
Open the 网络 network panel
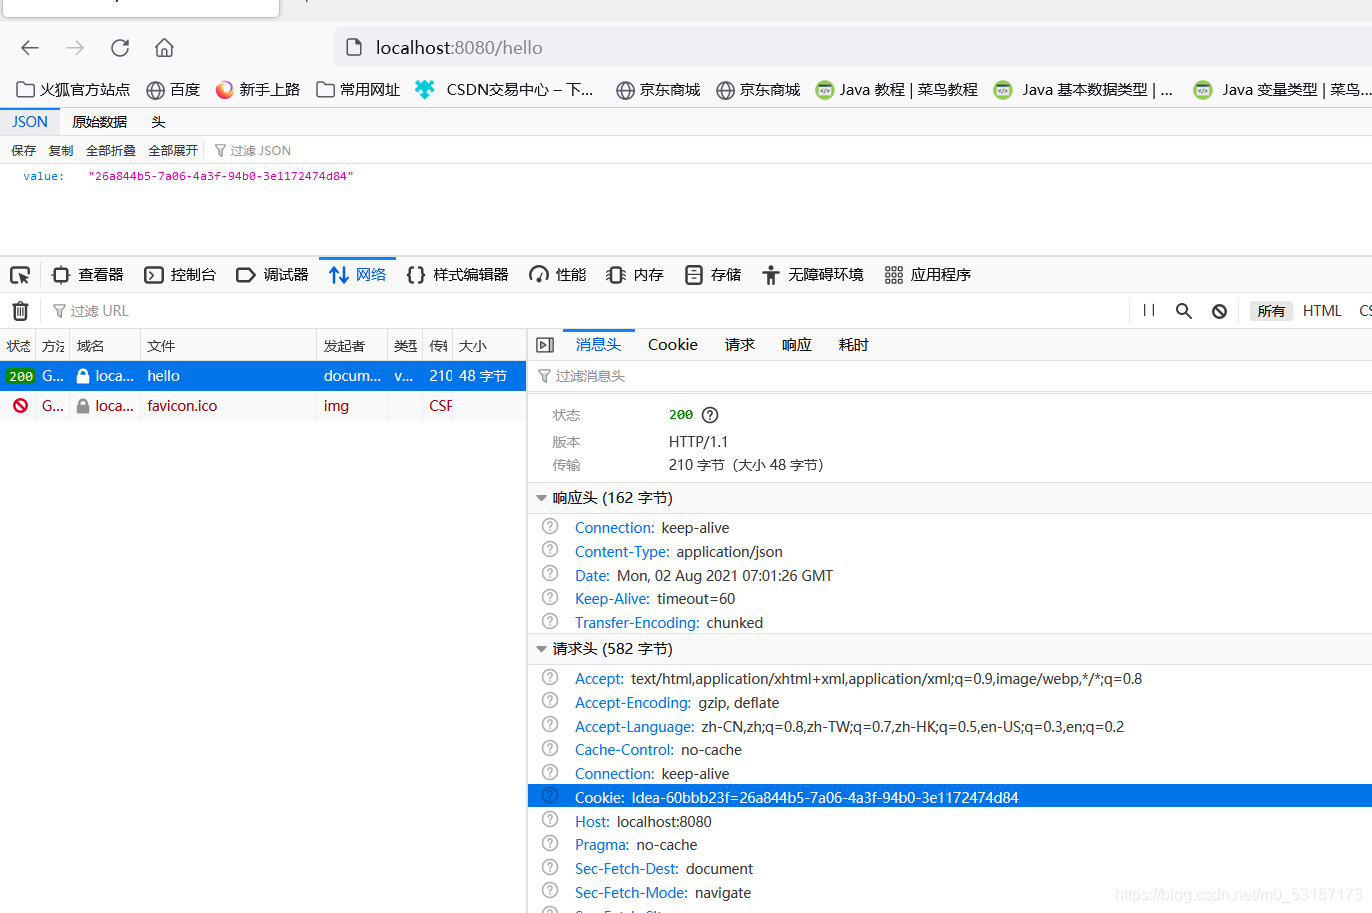pyautogui.click(x=357, y=275)
